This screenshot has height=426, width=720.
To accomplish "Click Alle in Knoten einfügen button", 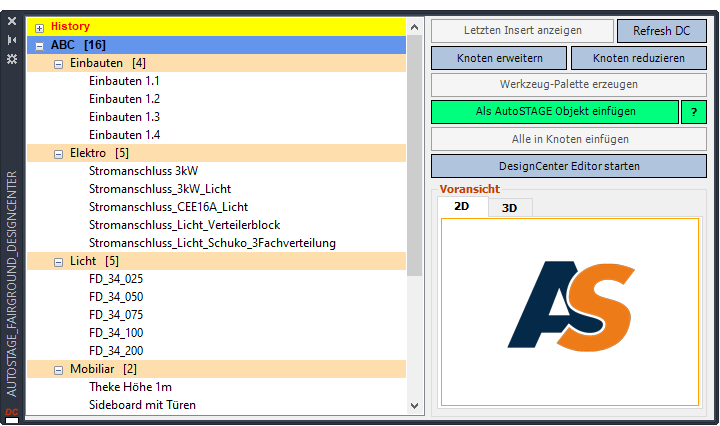I will [x=569, y=139].
